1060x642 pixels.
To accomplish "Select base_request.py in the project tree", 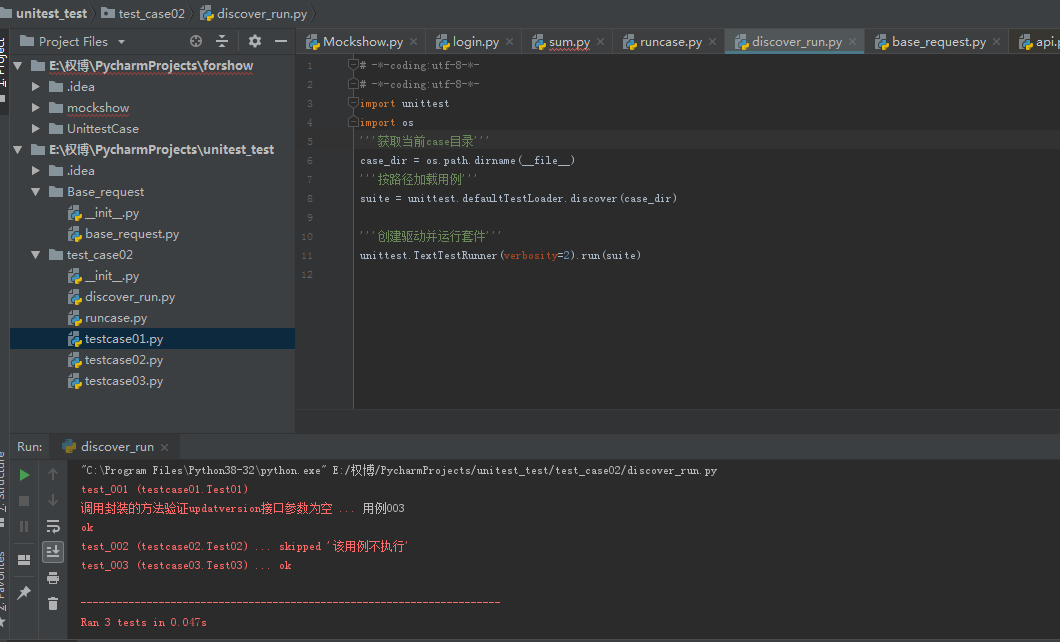I will [124, 234].
